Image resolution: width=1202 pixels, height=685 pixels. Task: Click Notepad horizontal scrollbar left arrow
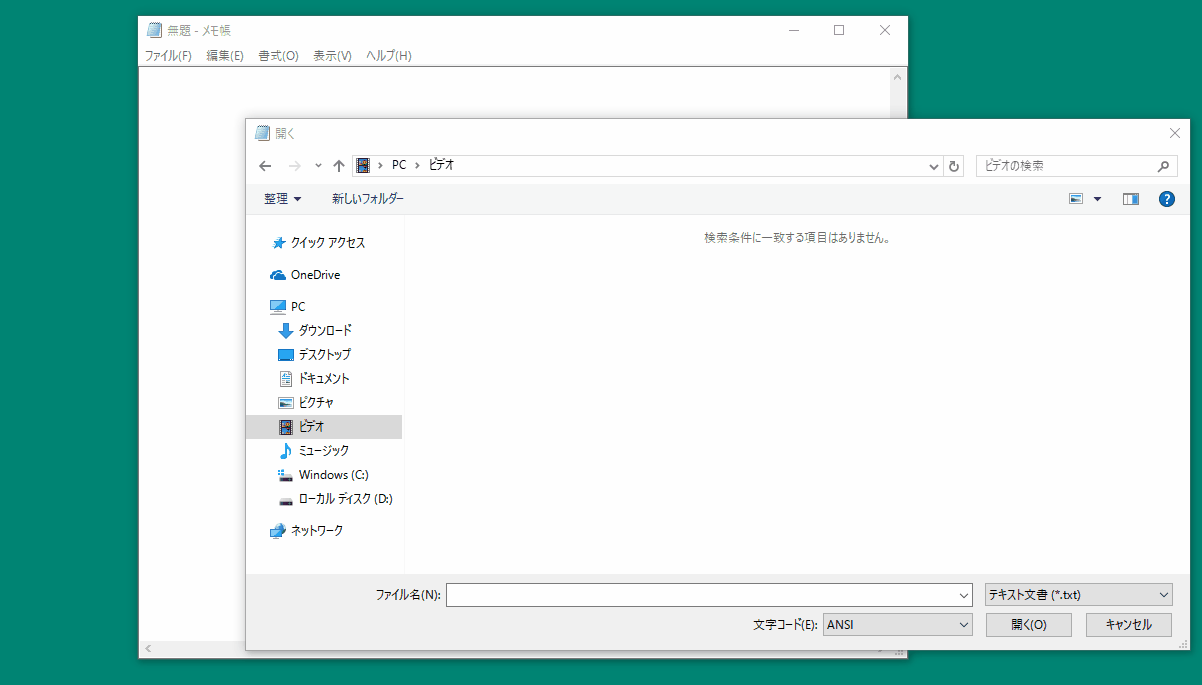(148, 650)
